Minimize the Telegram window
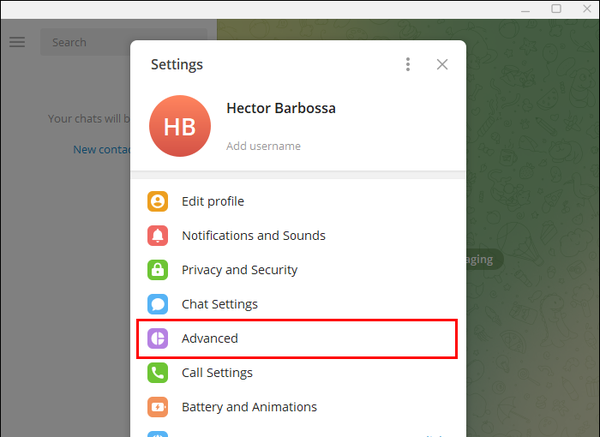Viewport: 600px width, 437px height. click(x=525, y=9)
